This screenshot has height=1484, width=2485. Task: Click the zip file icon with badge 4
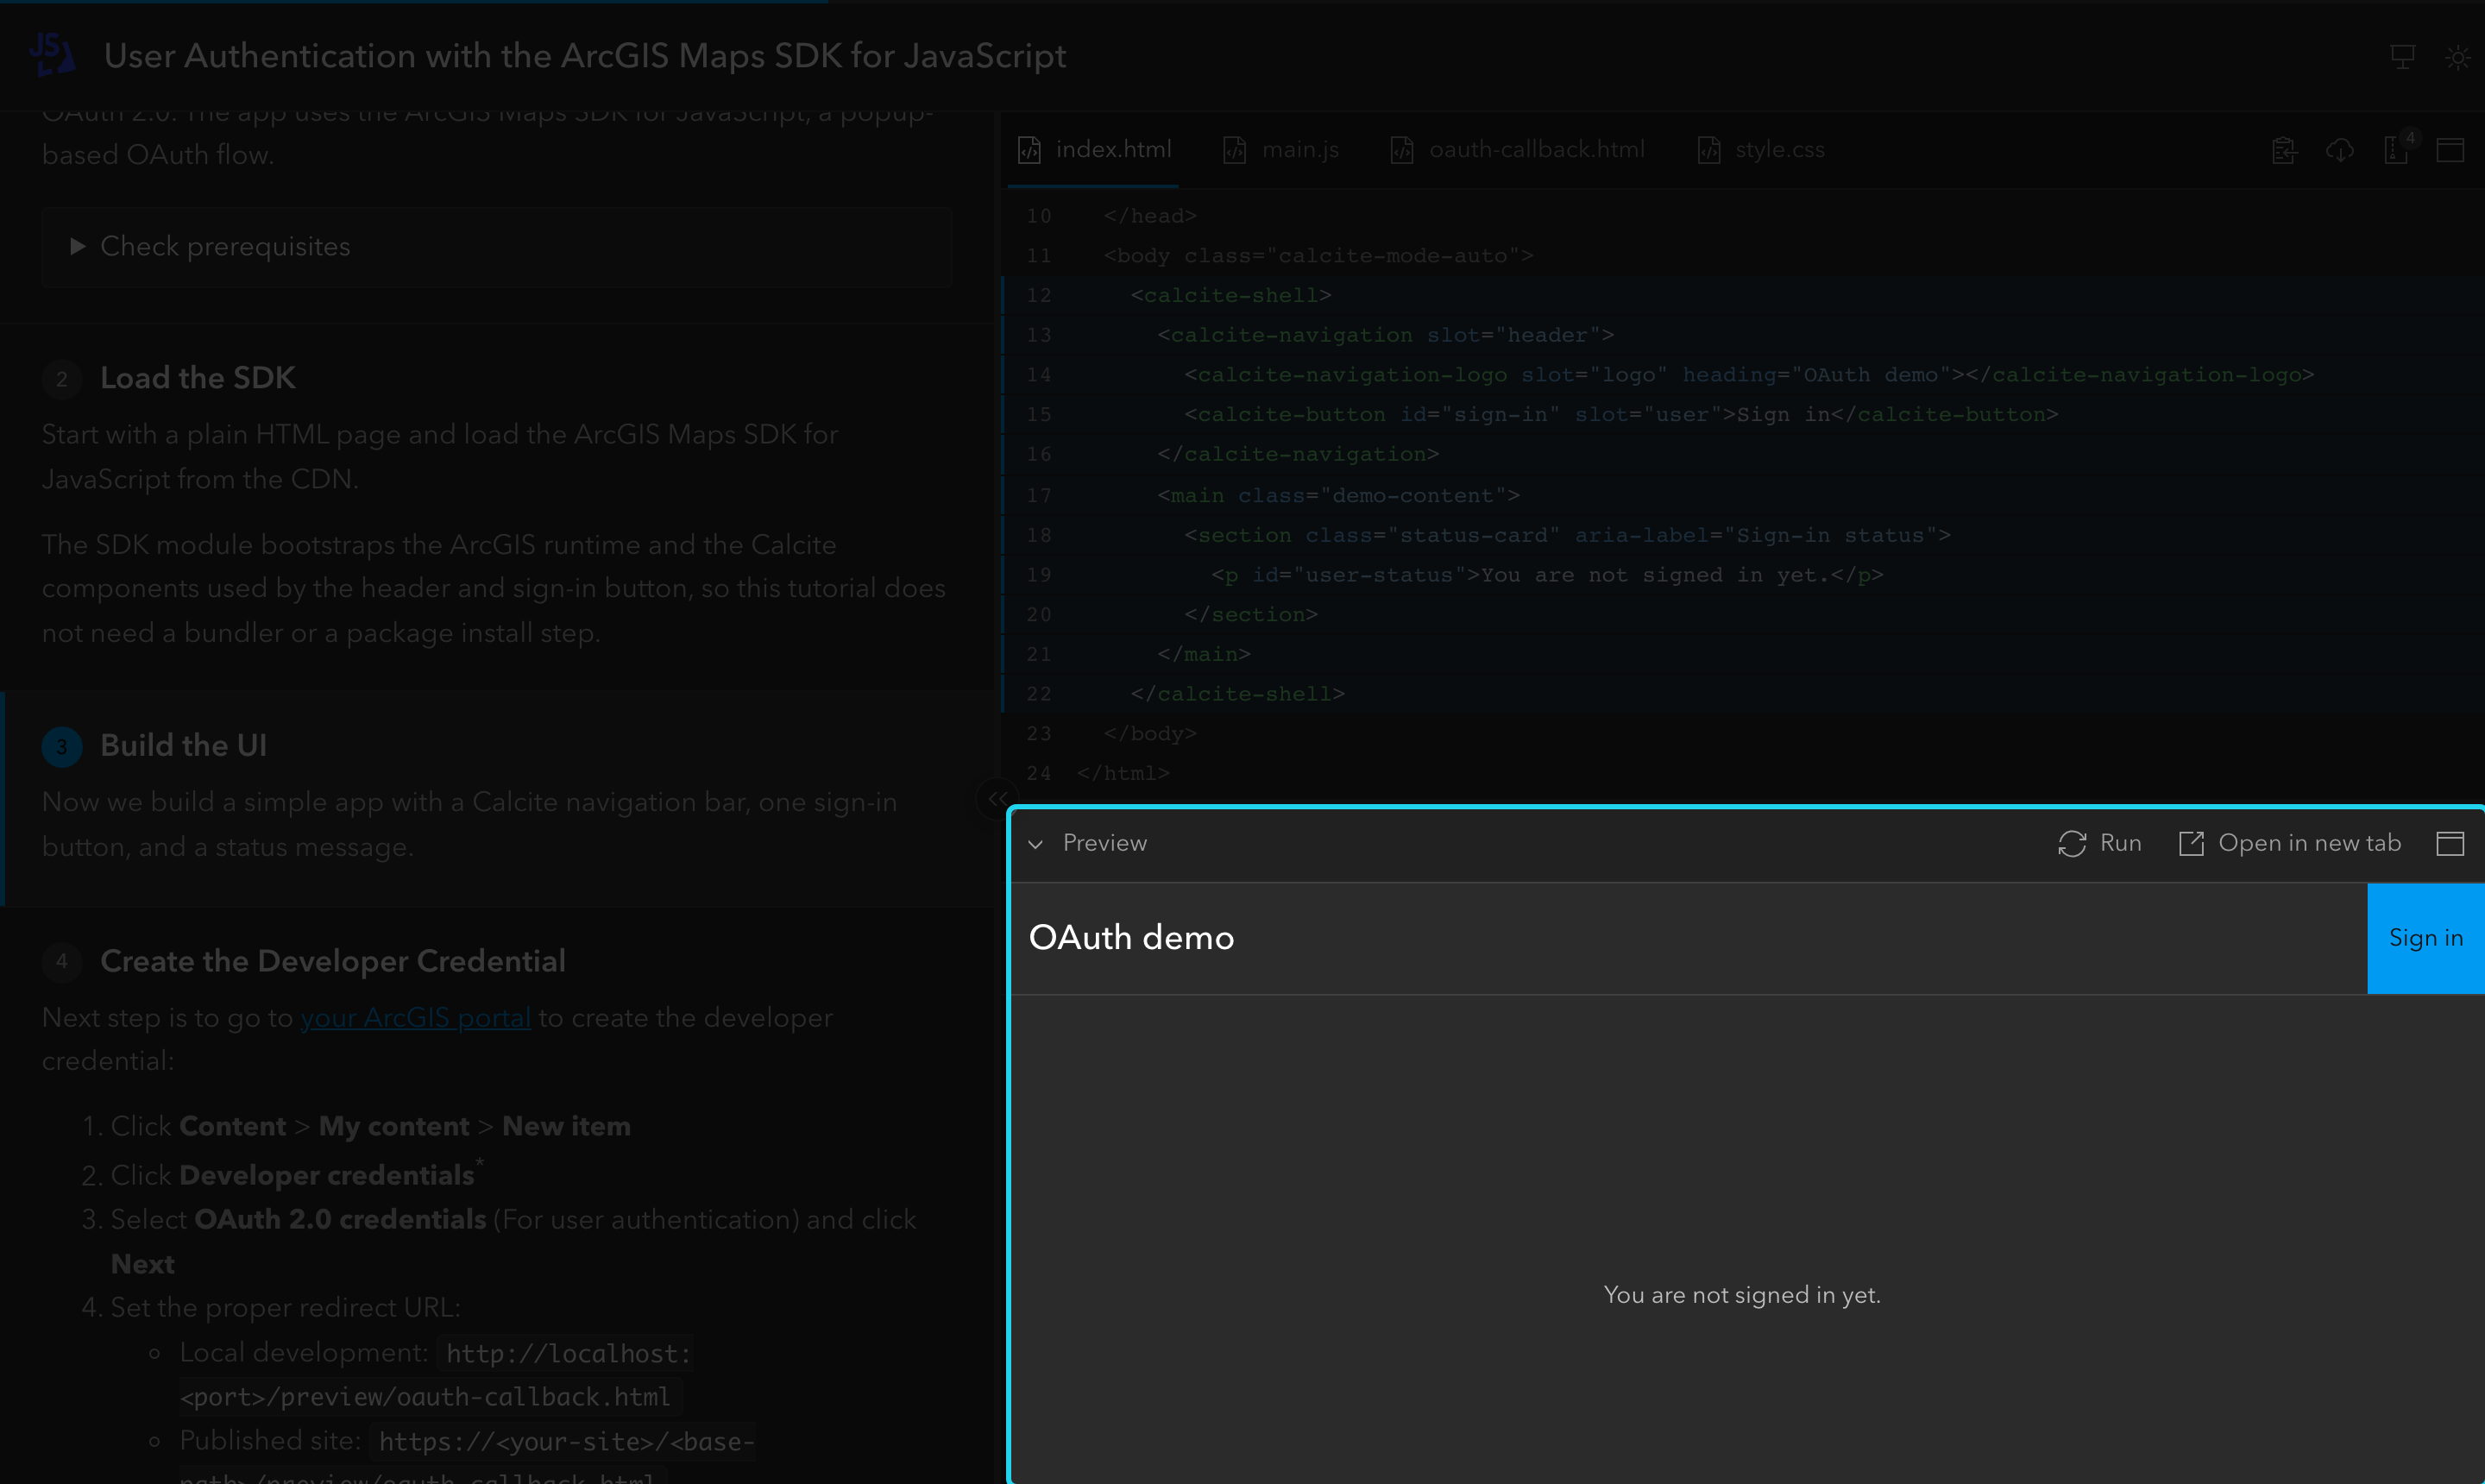click(x=2396, y=150)
